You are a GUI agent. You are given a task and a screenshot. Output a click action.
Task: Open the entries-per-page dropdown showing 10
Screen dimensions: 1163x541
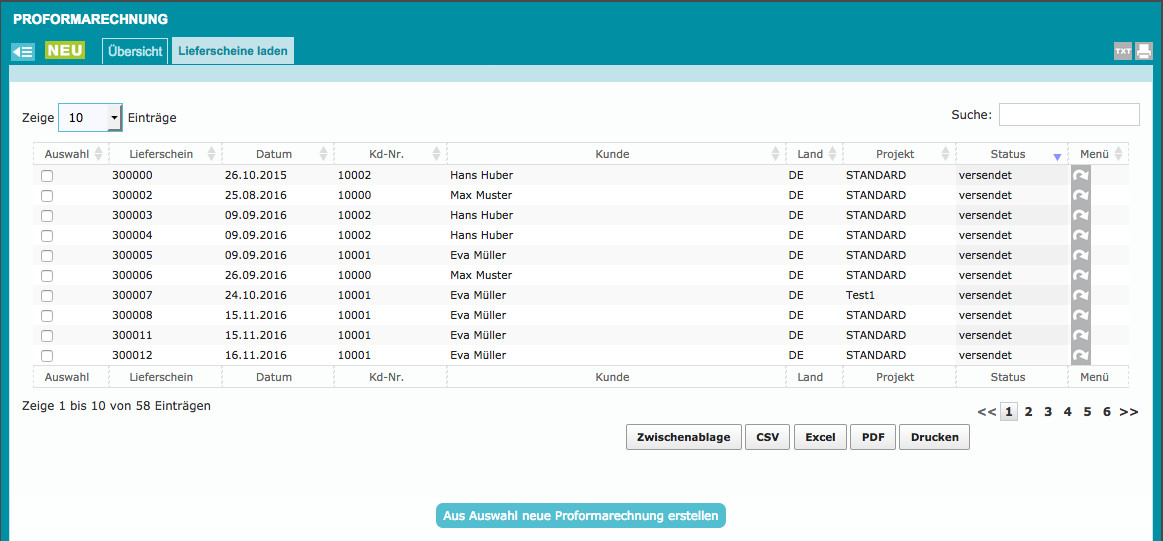pos(90,118)
